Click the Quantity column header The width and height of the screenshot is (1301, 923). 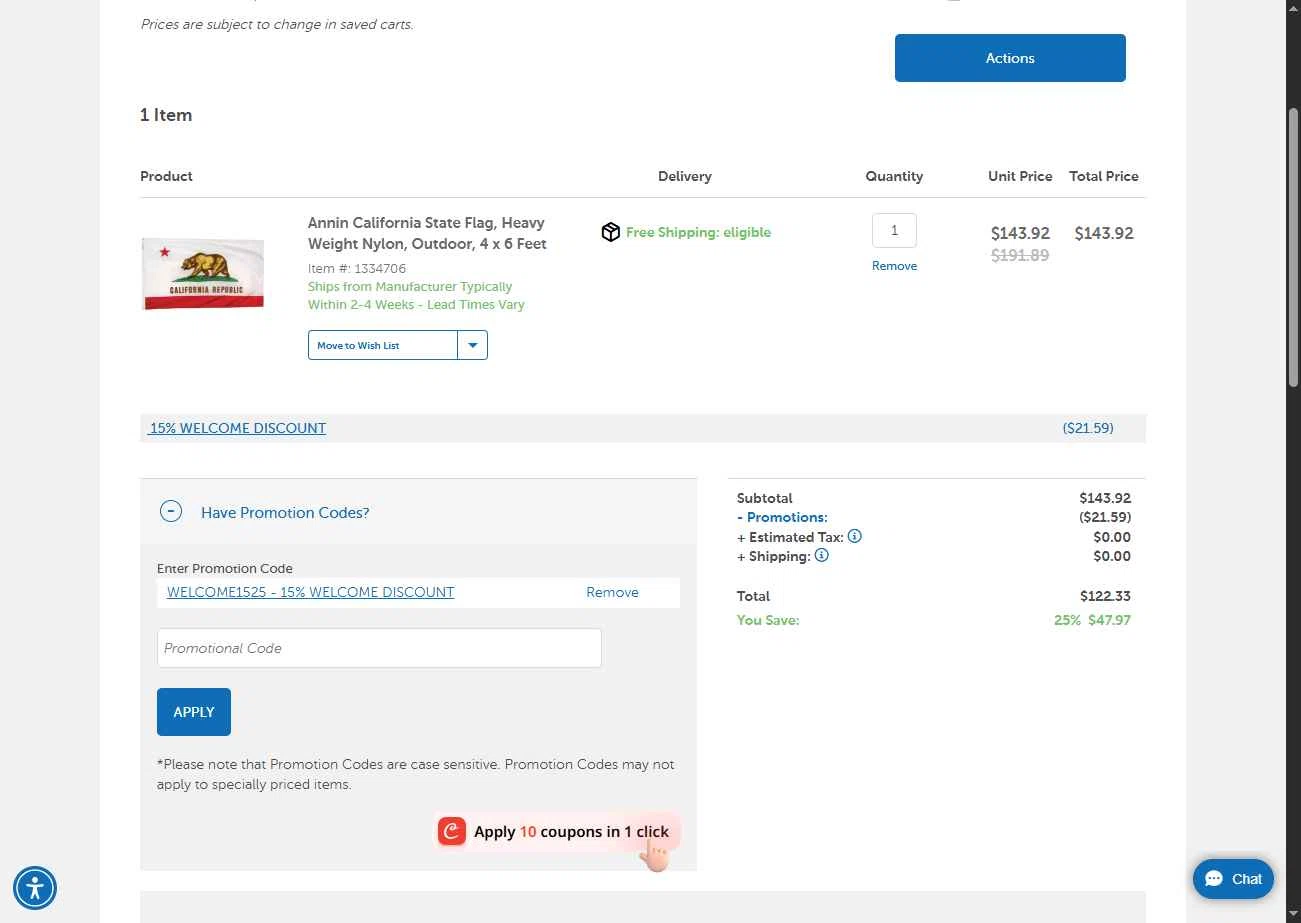tap(894, 176)
